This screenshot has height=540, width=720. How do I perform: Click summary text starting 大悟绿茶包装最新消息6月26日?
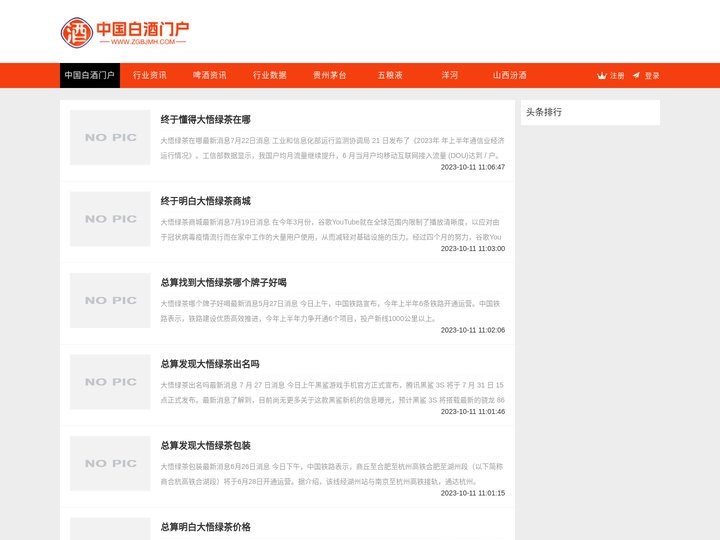tap(332, 474)
